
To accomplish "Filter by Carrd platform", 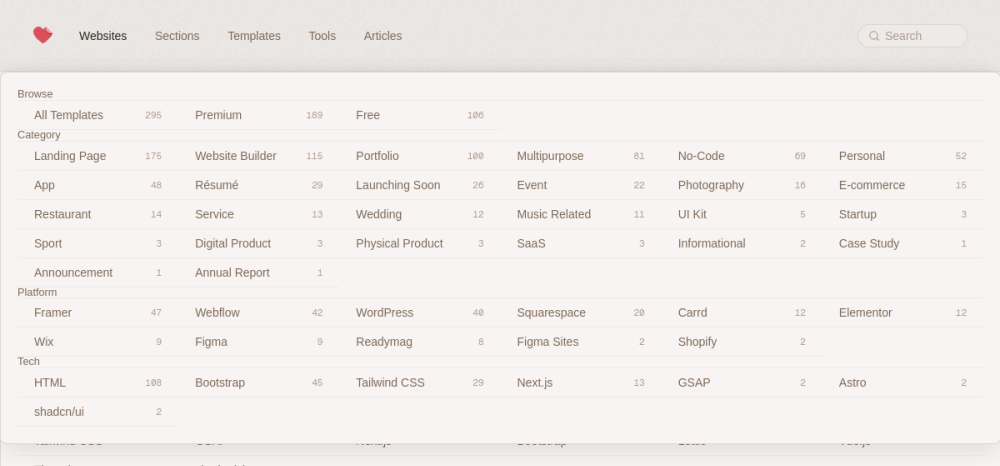I will 742,313.
